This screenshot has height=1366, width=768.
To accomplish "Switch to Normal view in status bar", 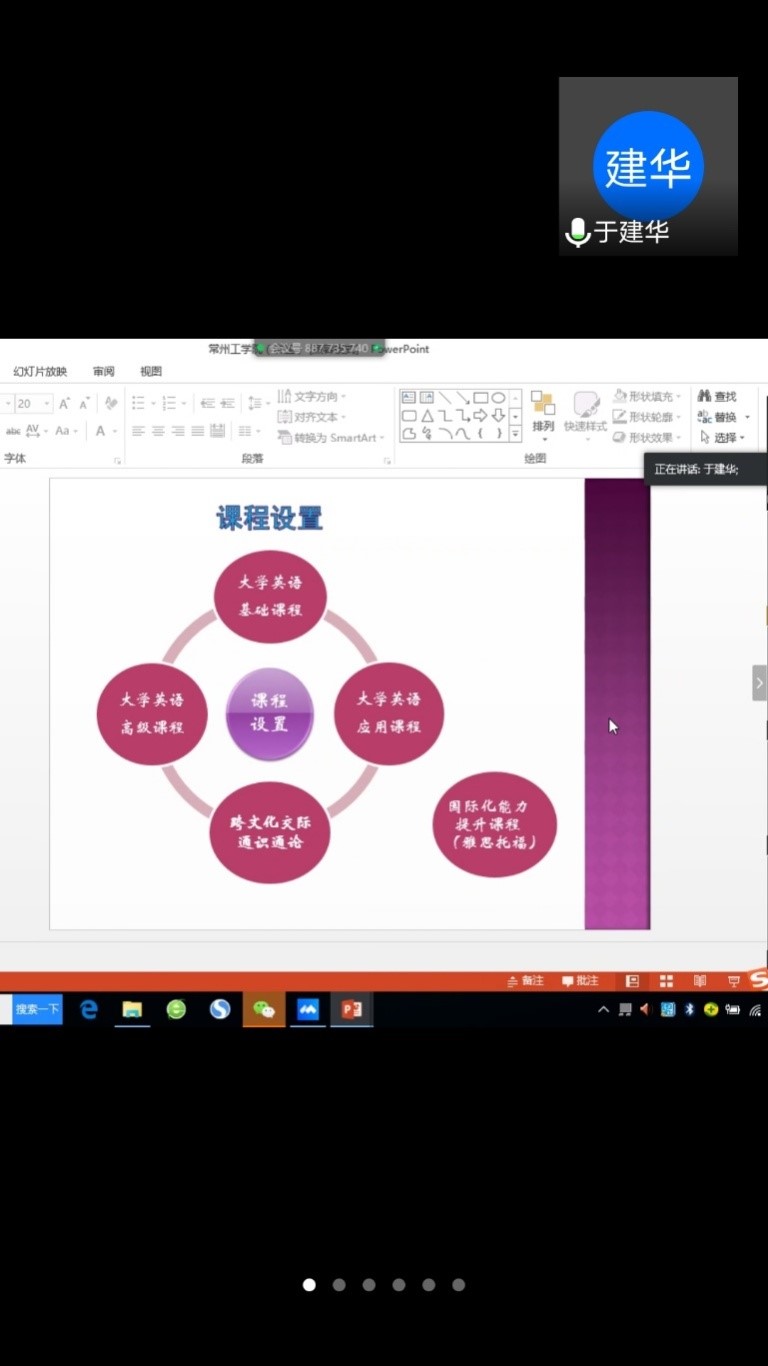I will [x=632, y=981].
